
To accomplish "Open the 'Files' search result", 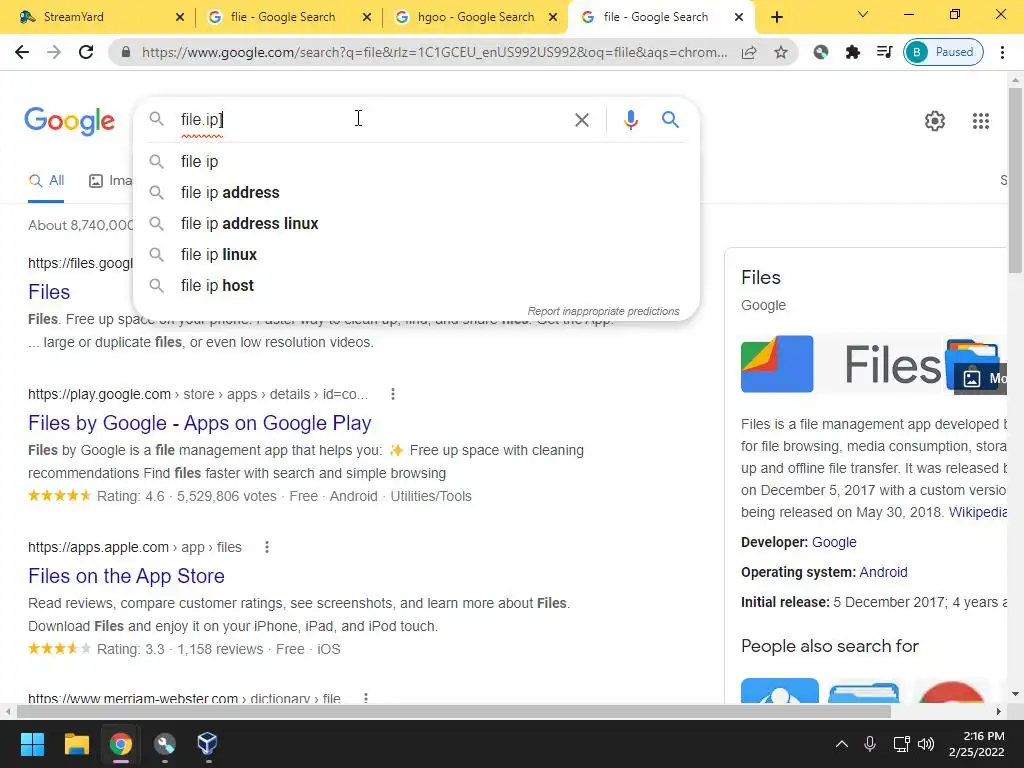I will tap(49, 292).
